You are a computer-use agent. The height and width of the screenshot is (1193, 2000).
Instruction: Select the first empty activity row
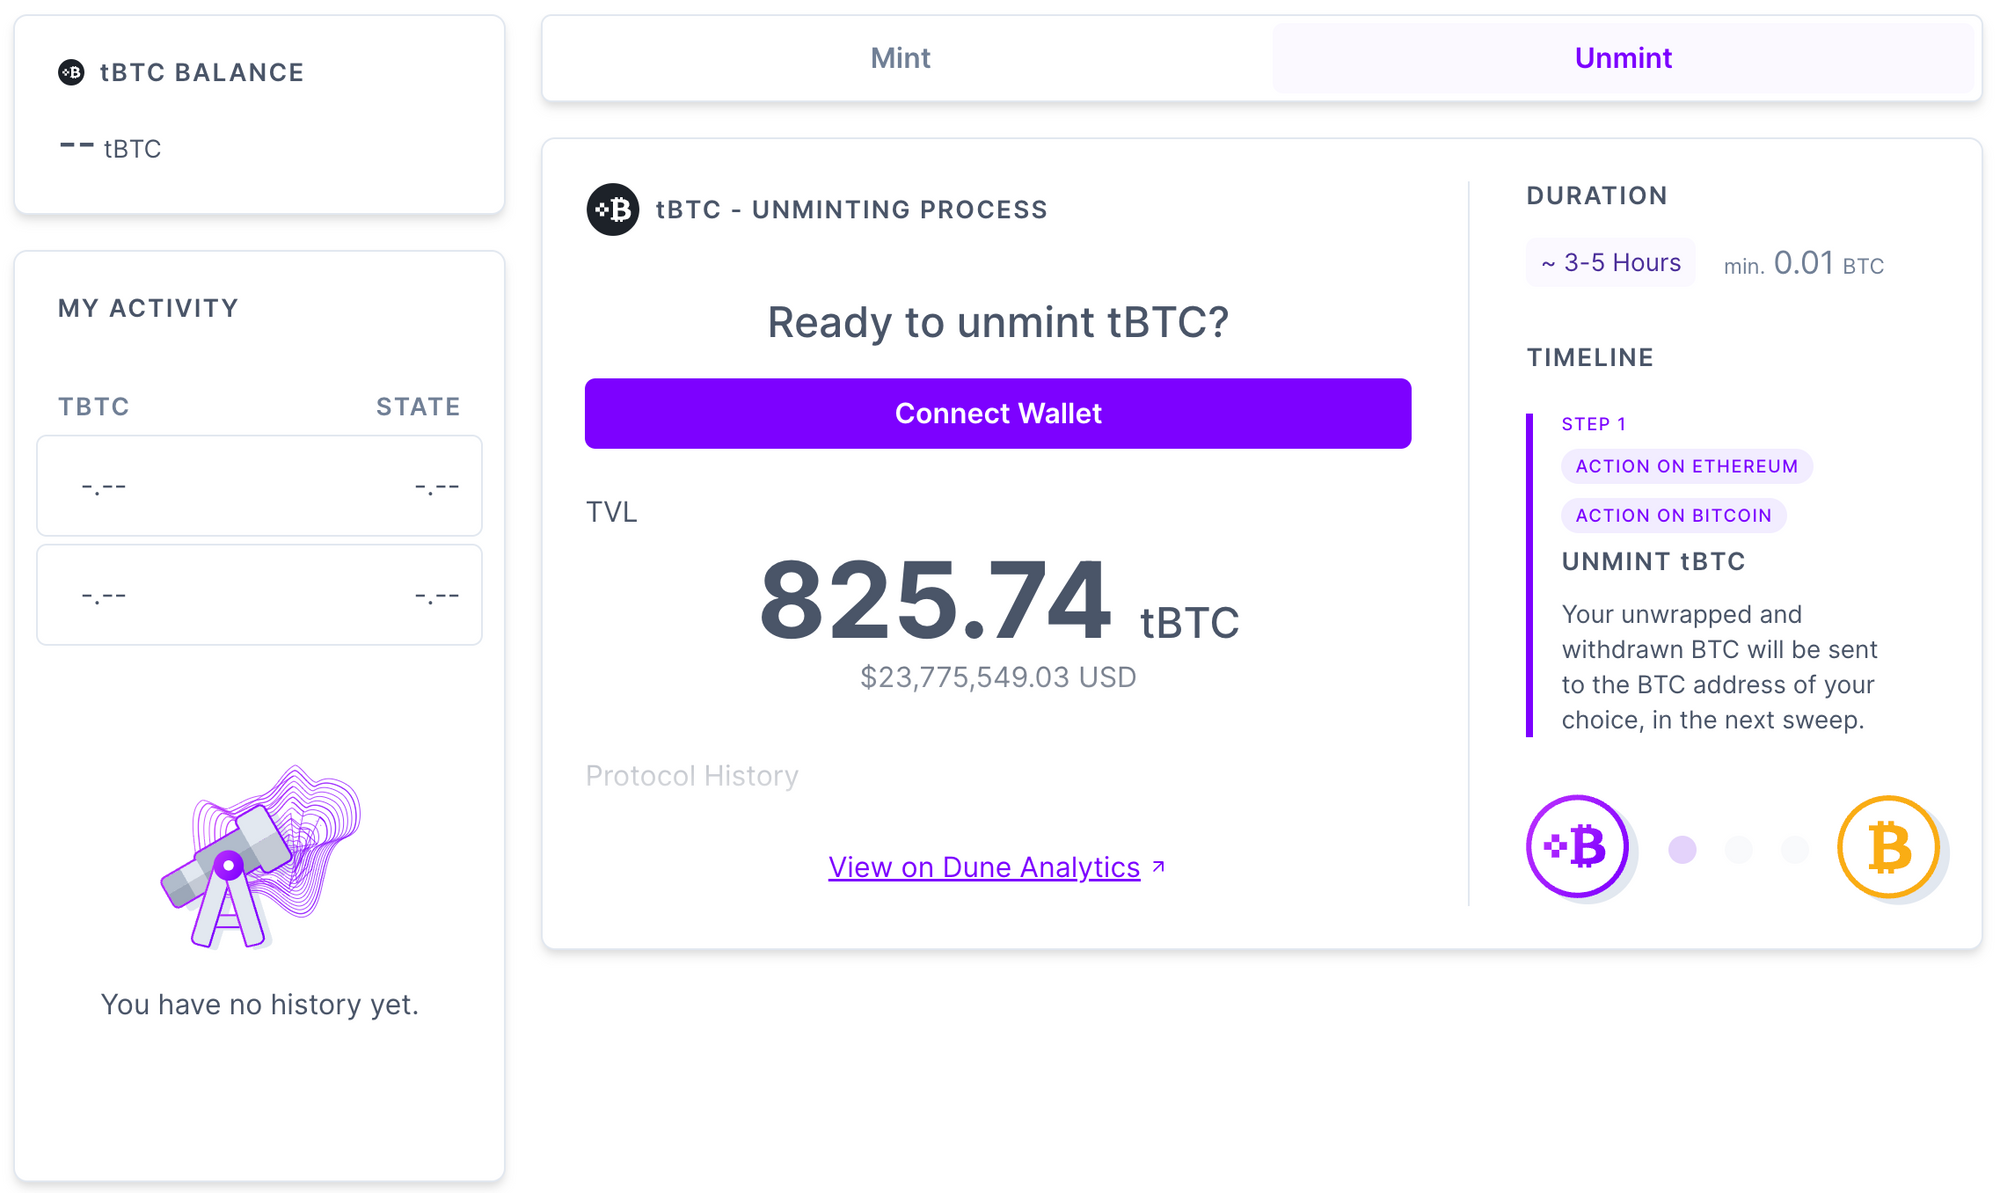click(259, 486)
